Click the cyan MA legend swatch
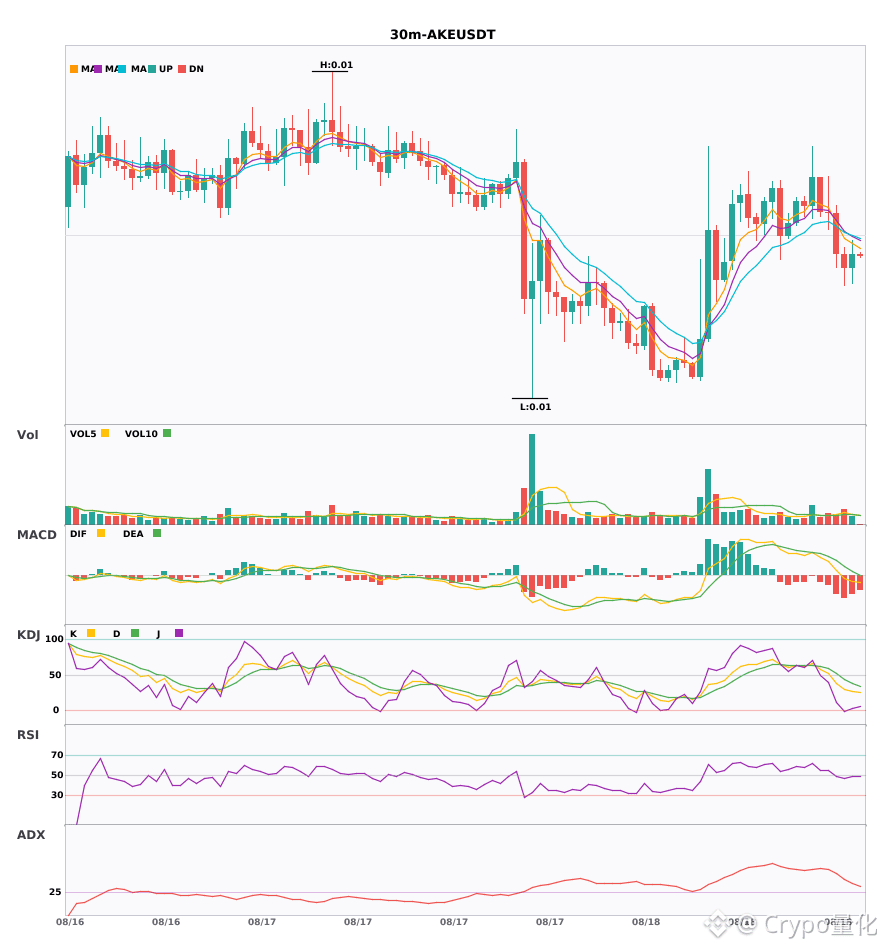 click(122, 69)
